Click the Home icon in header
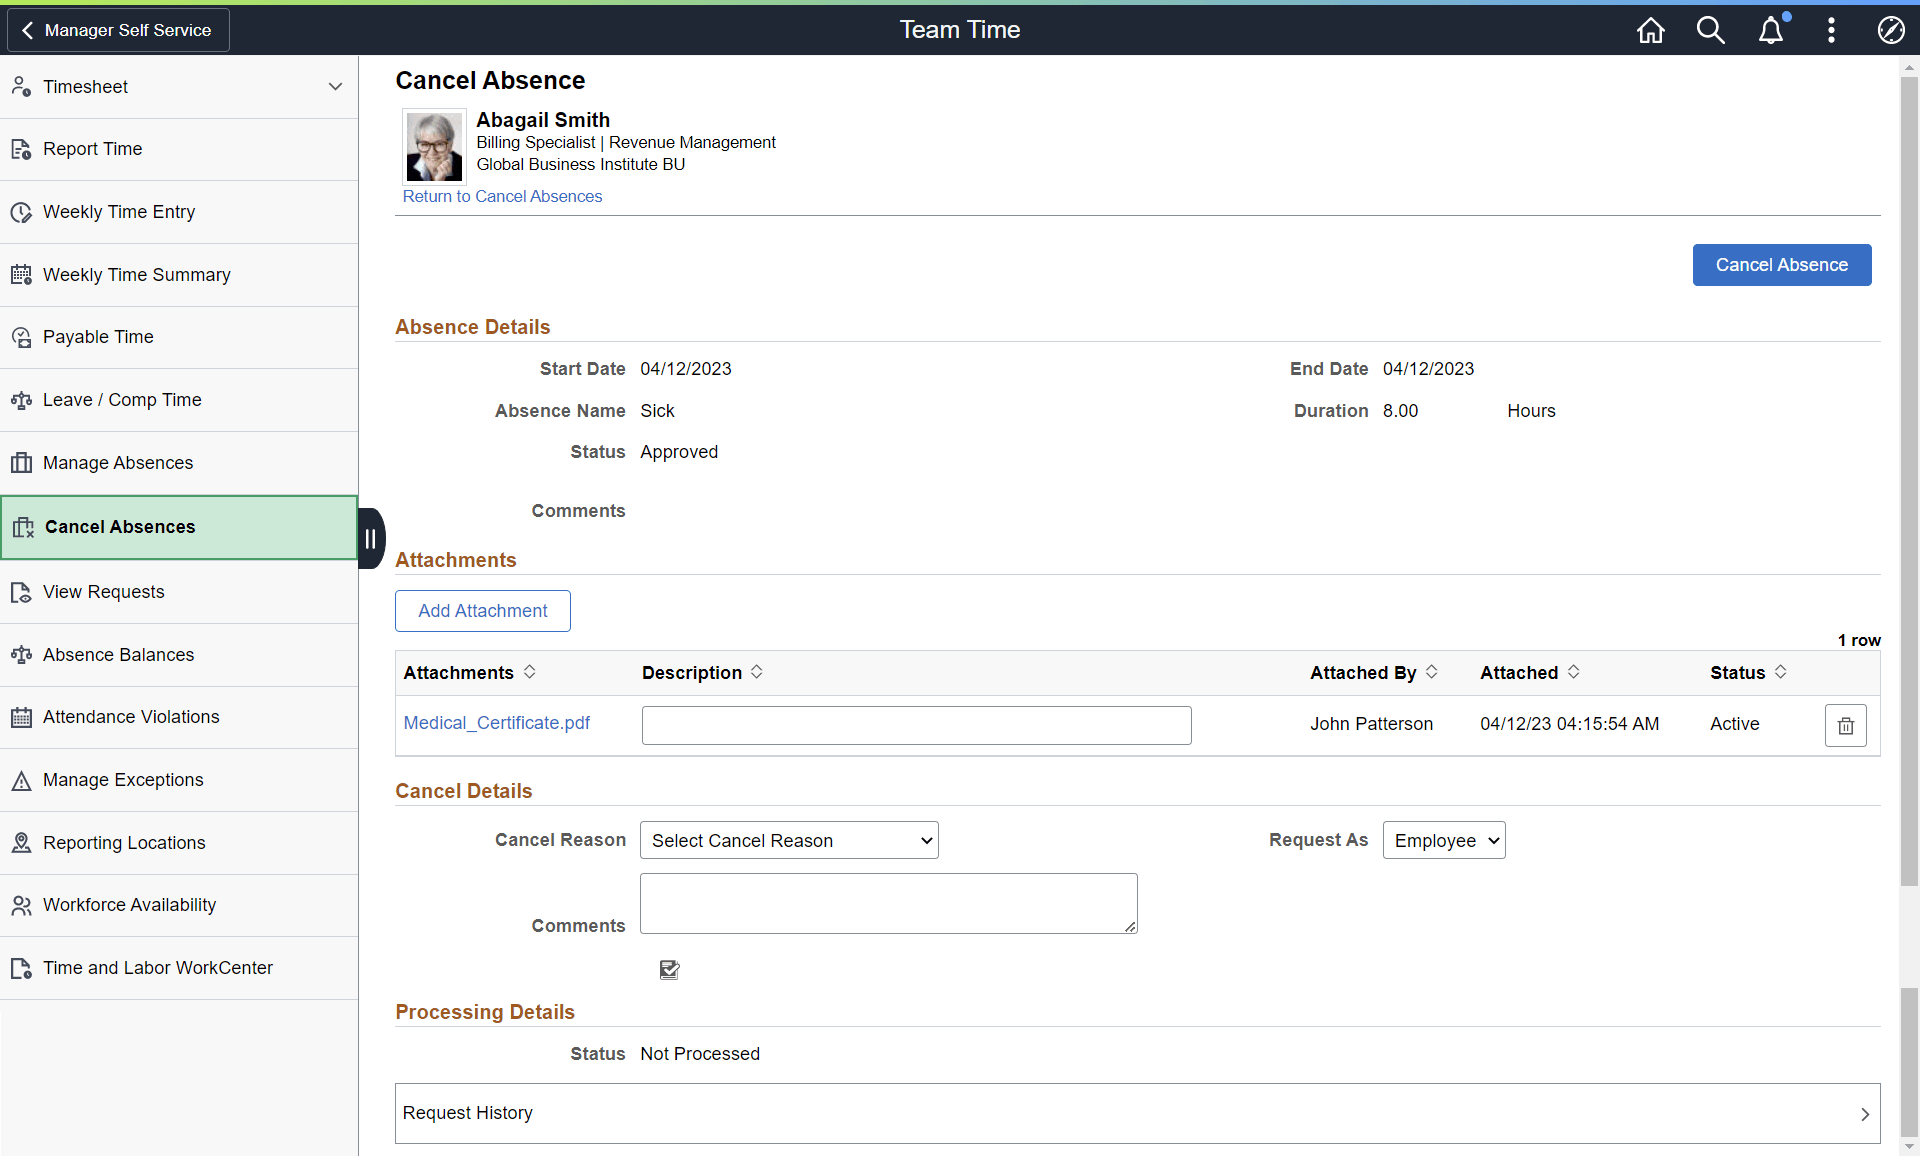This screenshot has height=1156, width=1920. (1650, 30)
